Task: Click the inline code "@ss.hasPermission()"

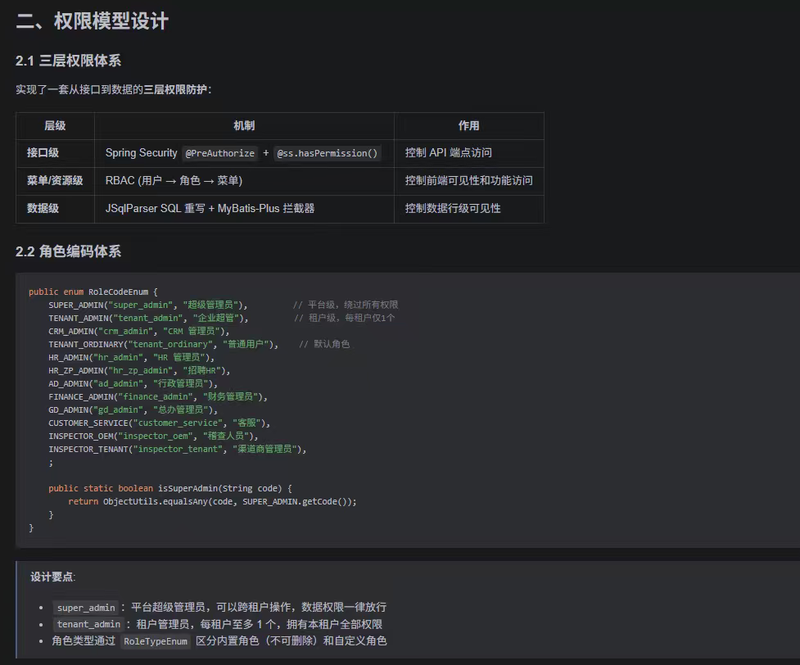Action: 327,153
